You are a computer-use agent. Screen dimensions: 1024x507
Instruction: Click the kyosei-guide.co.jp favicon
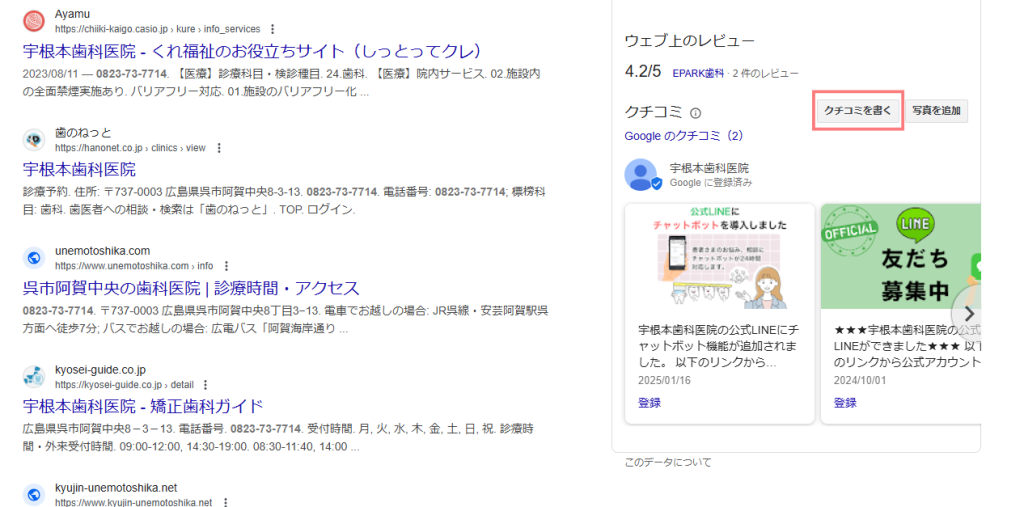[x=34, y=377]
